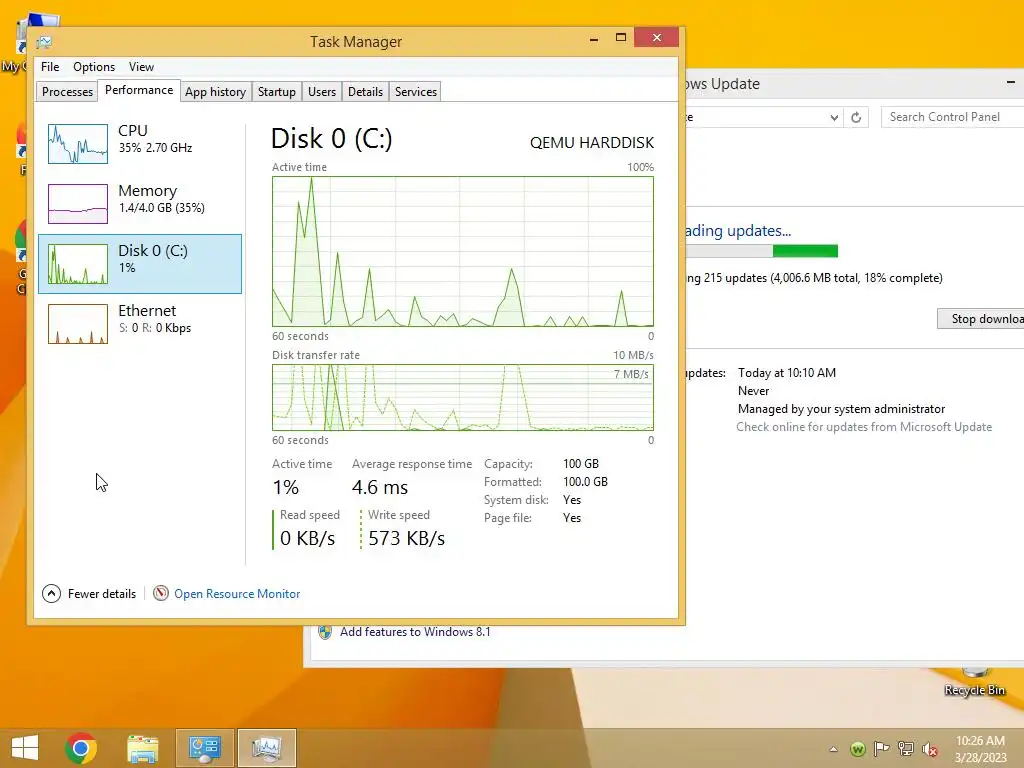Open the View menu
The height and width of the screenshot is (768, 1024).
141,67
